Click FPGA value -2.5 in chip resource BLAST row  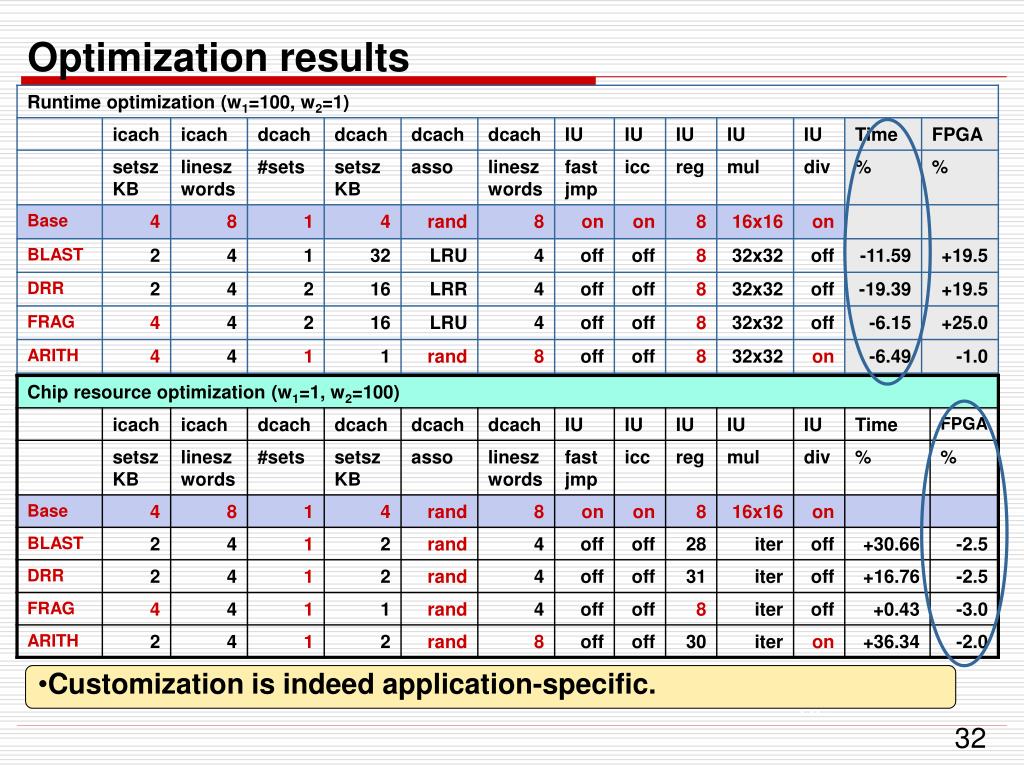coord(972,544)
